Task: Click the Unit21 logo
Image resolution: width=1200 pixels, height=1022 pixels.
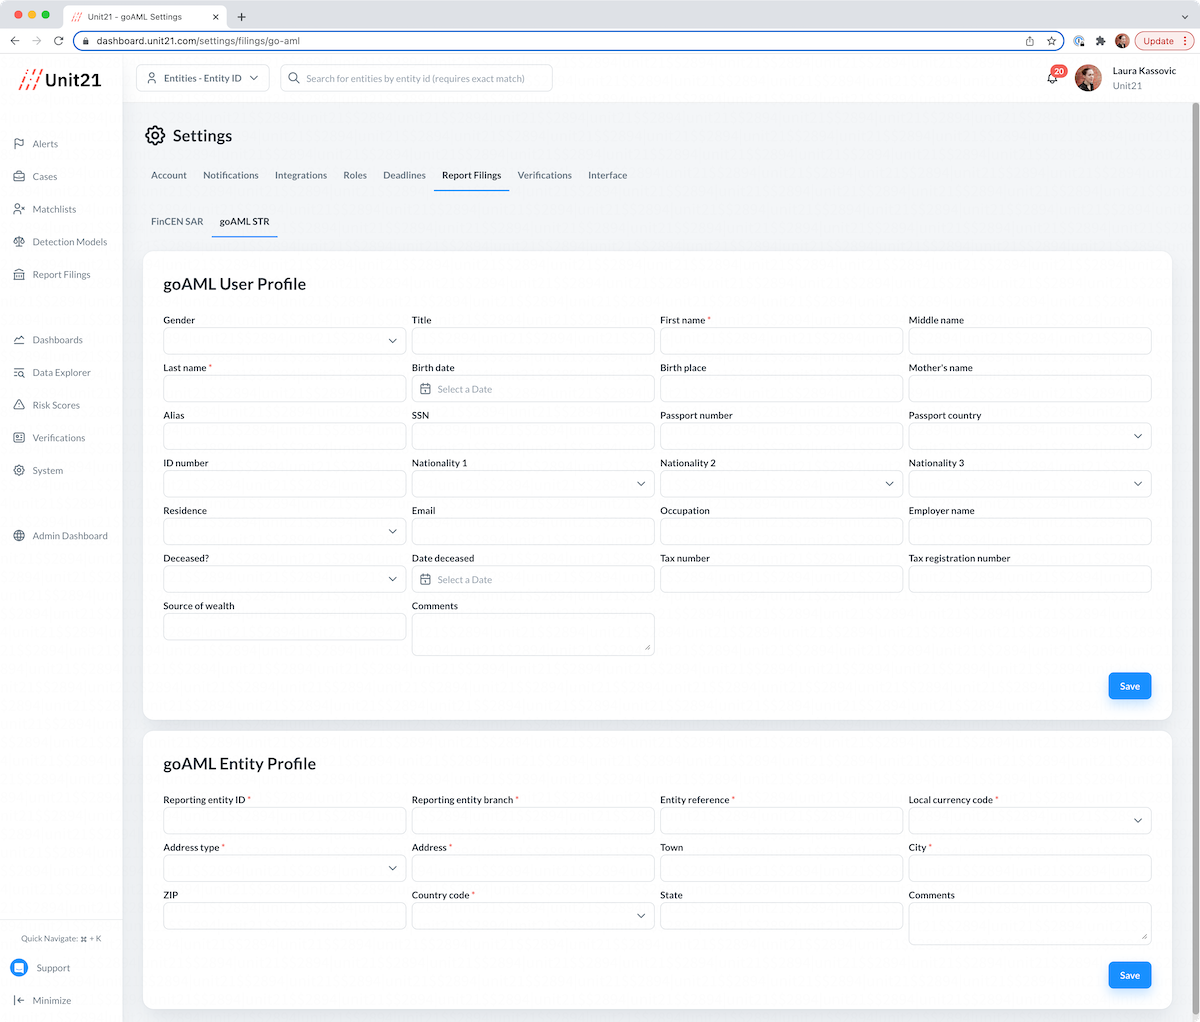Action: [60, 80]
